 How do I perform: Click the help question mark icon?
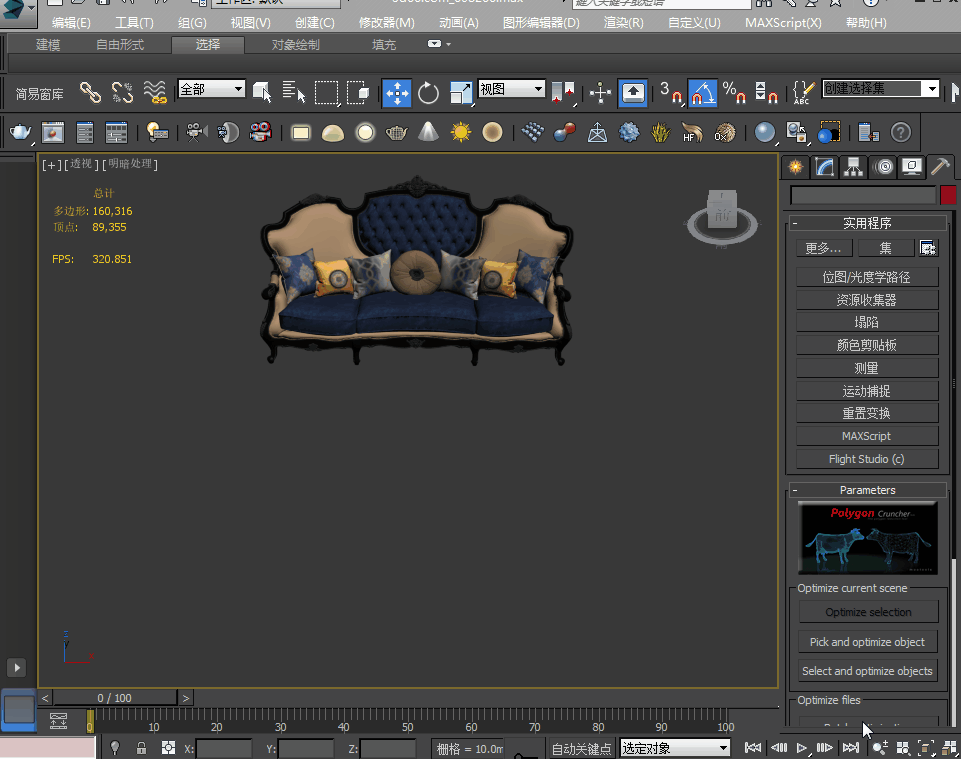pyautogui.click(x=901, y=132)
